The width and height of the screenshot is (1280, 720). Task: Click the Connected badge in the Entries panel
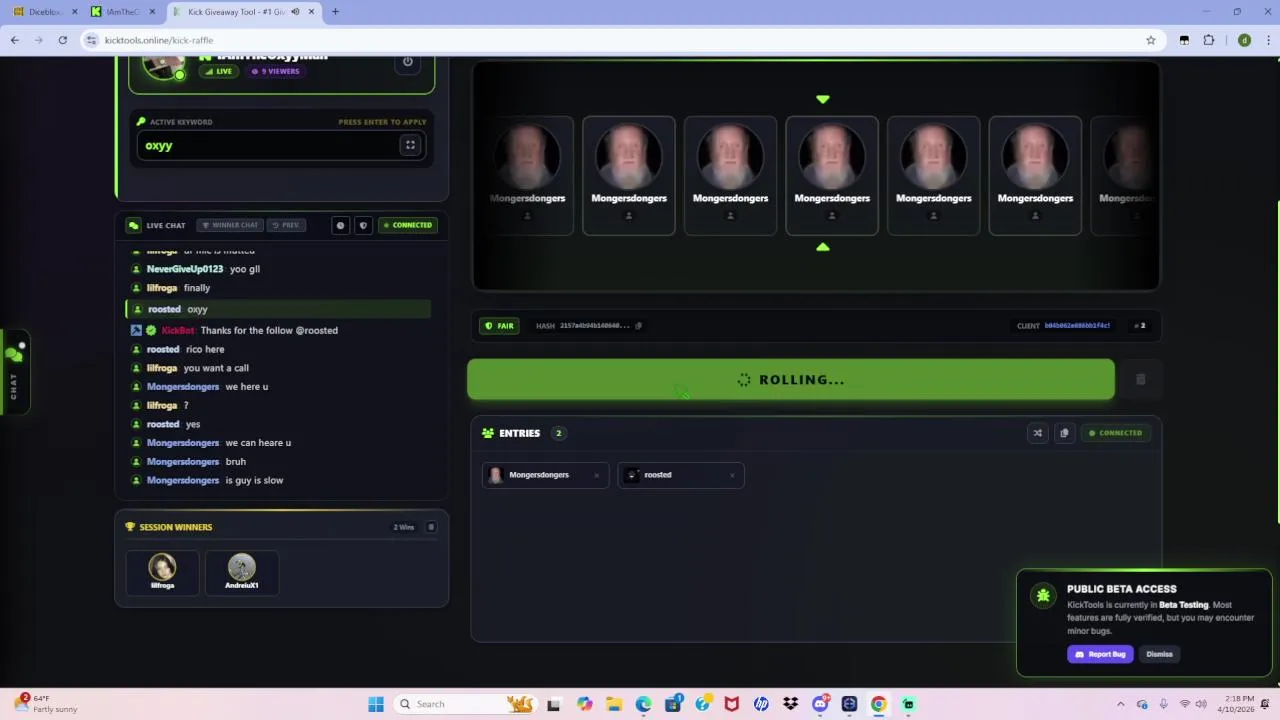click(x=1115, y=433)
